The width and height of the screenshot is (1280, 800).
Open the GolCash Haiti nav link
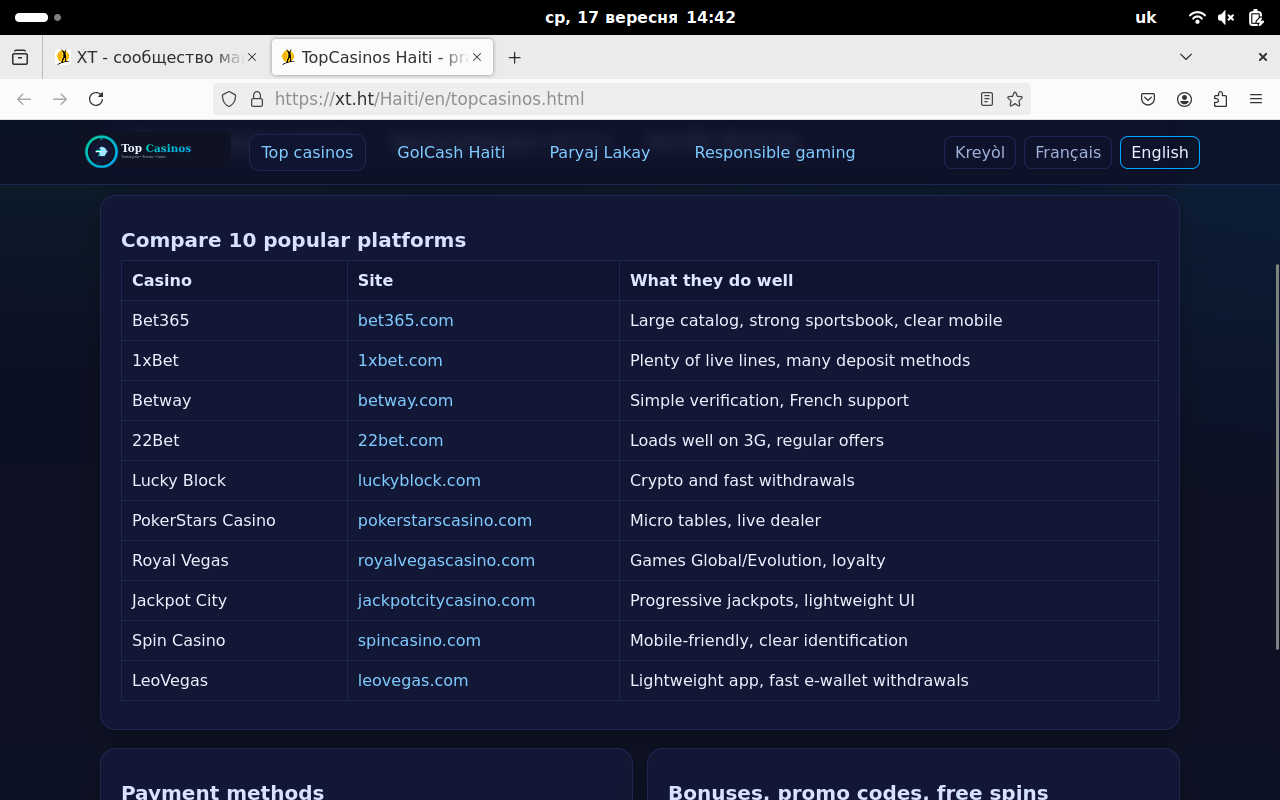pos(451,152)
